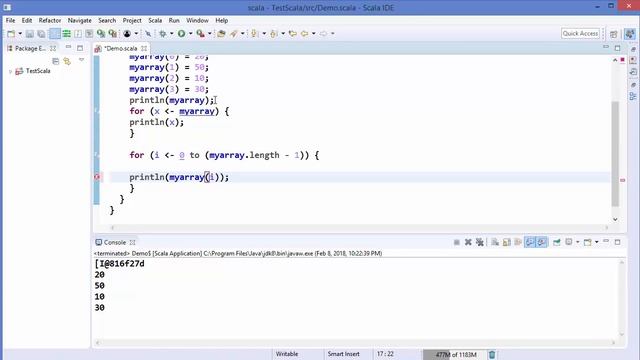This screenshot has height=360, width=640.
Task: Click the garbage collector trash icon
Action: click(x=492, y=355)
